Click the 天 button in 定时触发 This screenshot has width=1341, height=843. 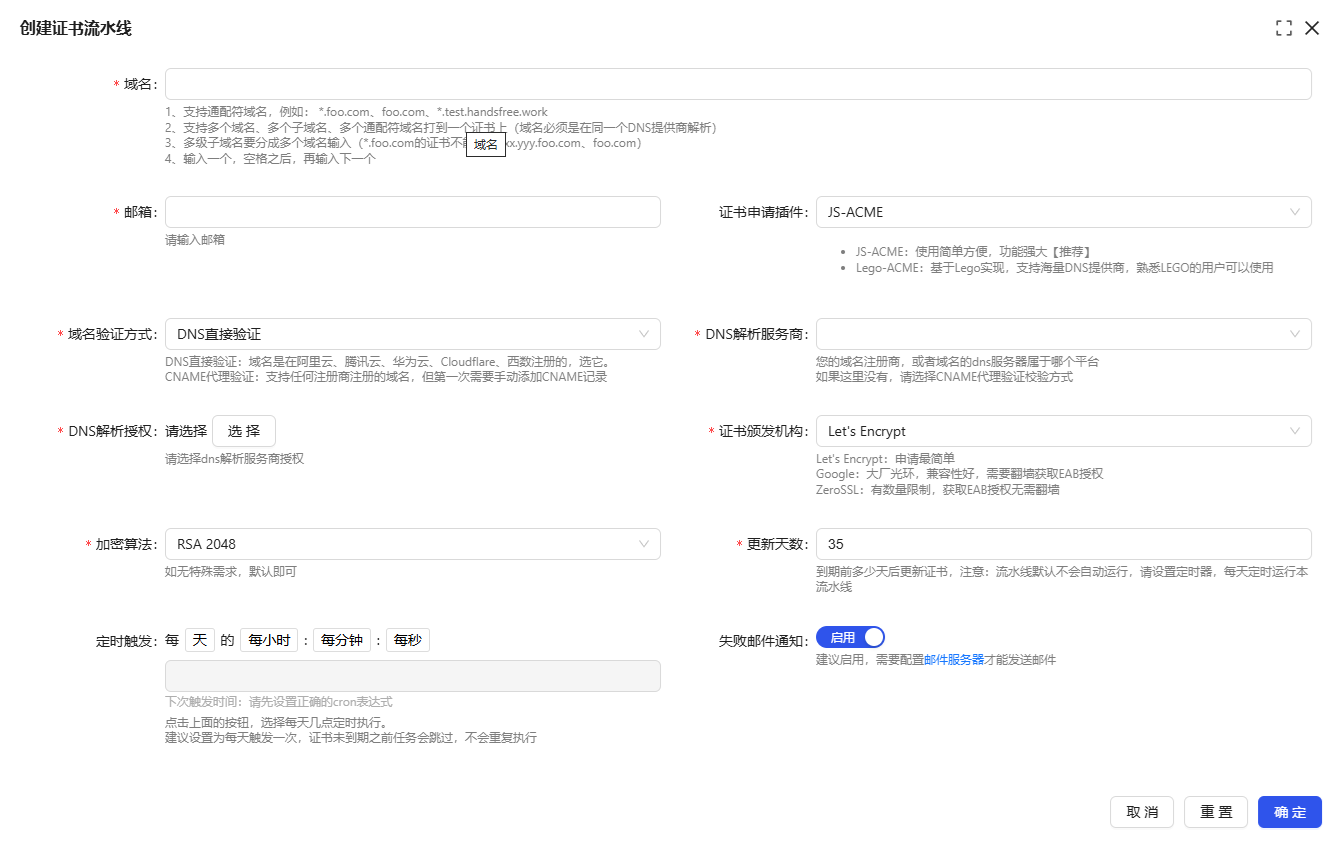point(199,639)
